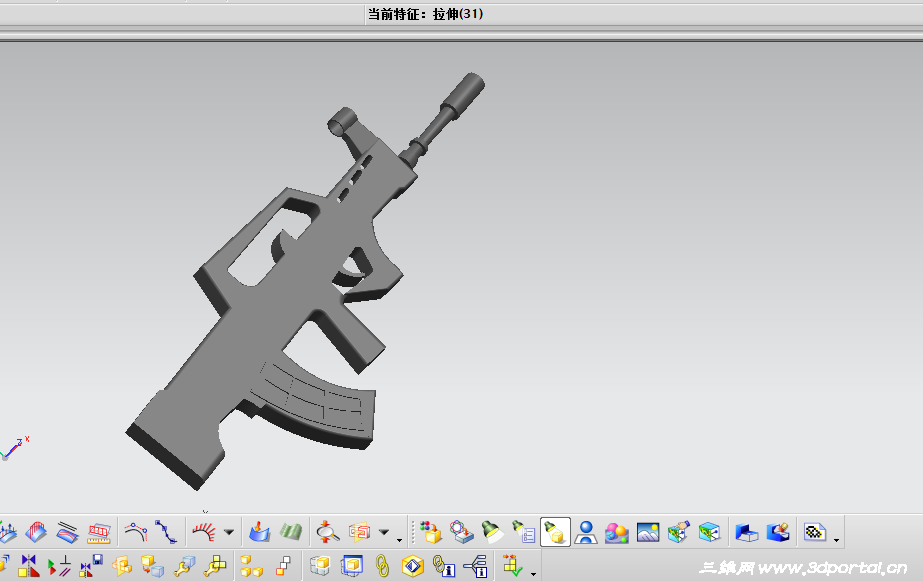
Task: Open visualization toolbar options arrow after checkered icon
Action: tap(836, 540)
